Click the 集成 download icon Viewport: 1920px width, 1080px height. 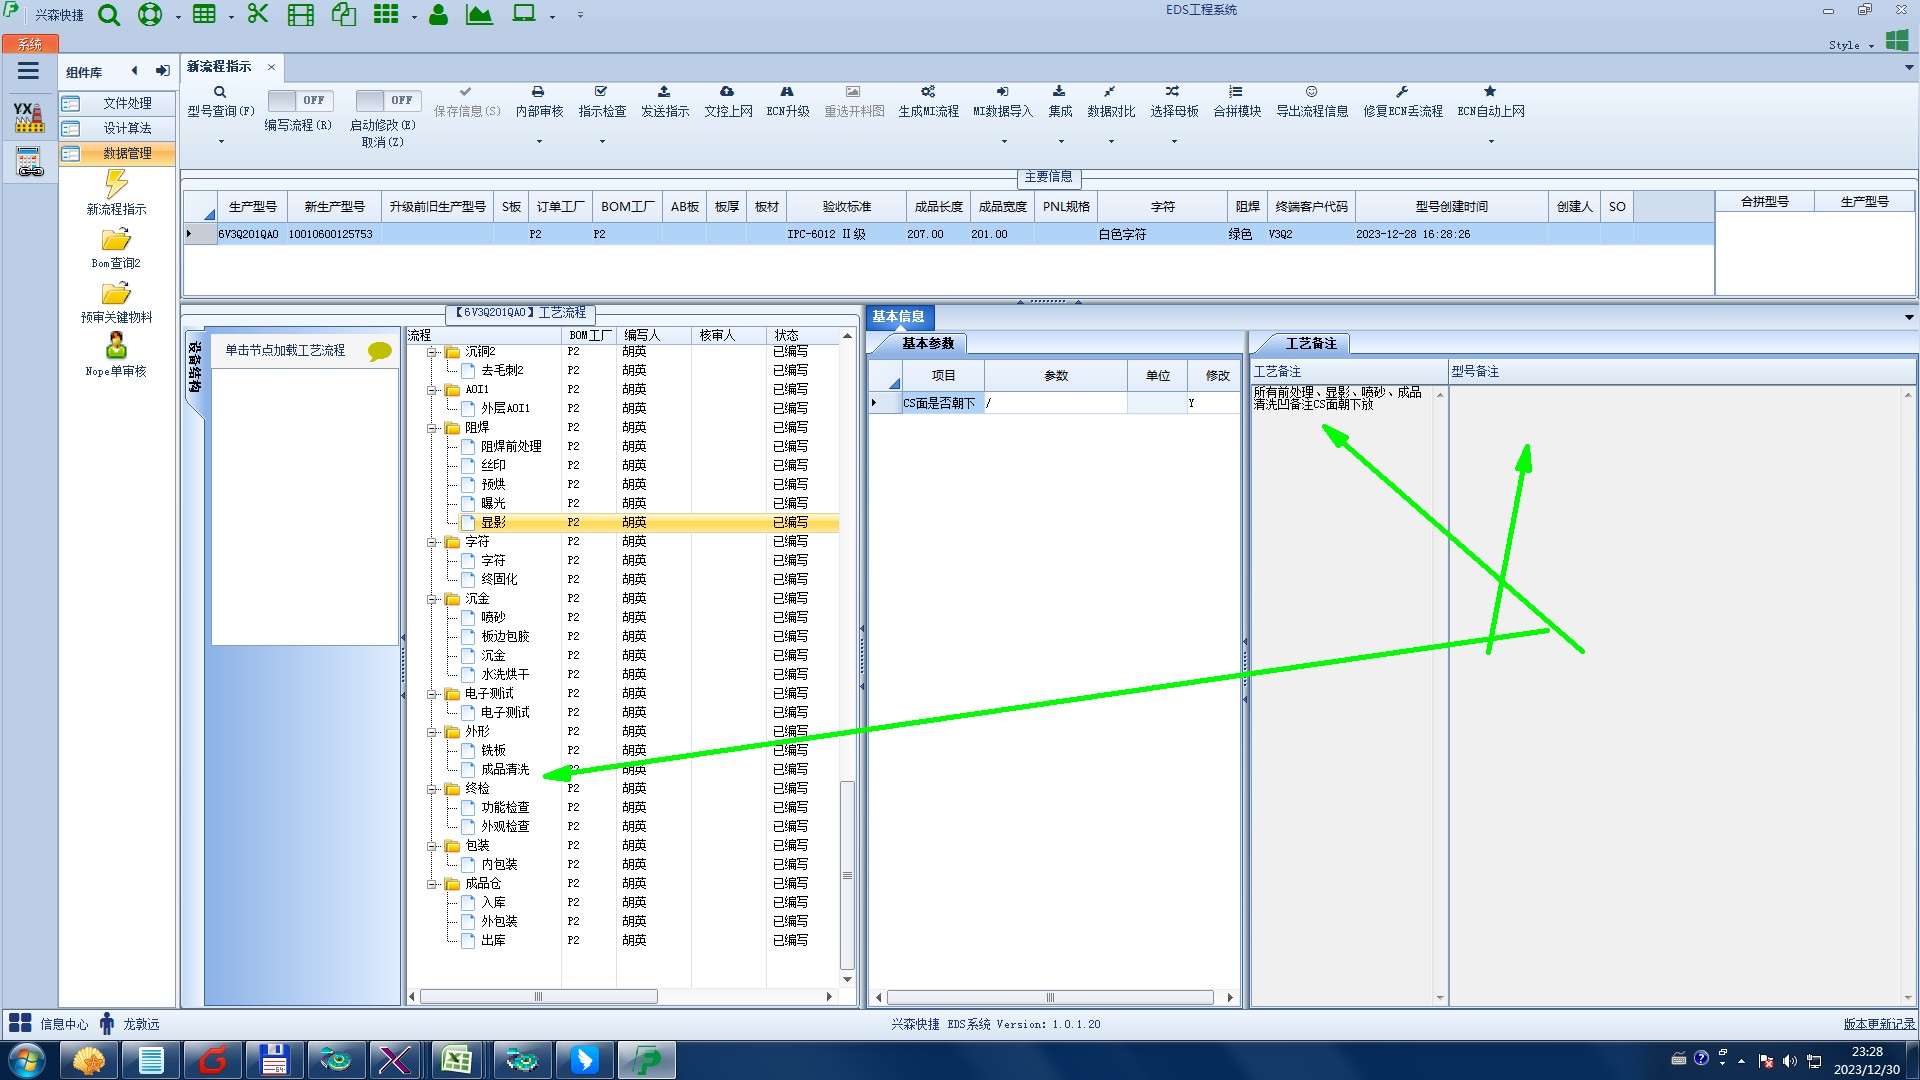[x=1059, y=92]
